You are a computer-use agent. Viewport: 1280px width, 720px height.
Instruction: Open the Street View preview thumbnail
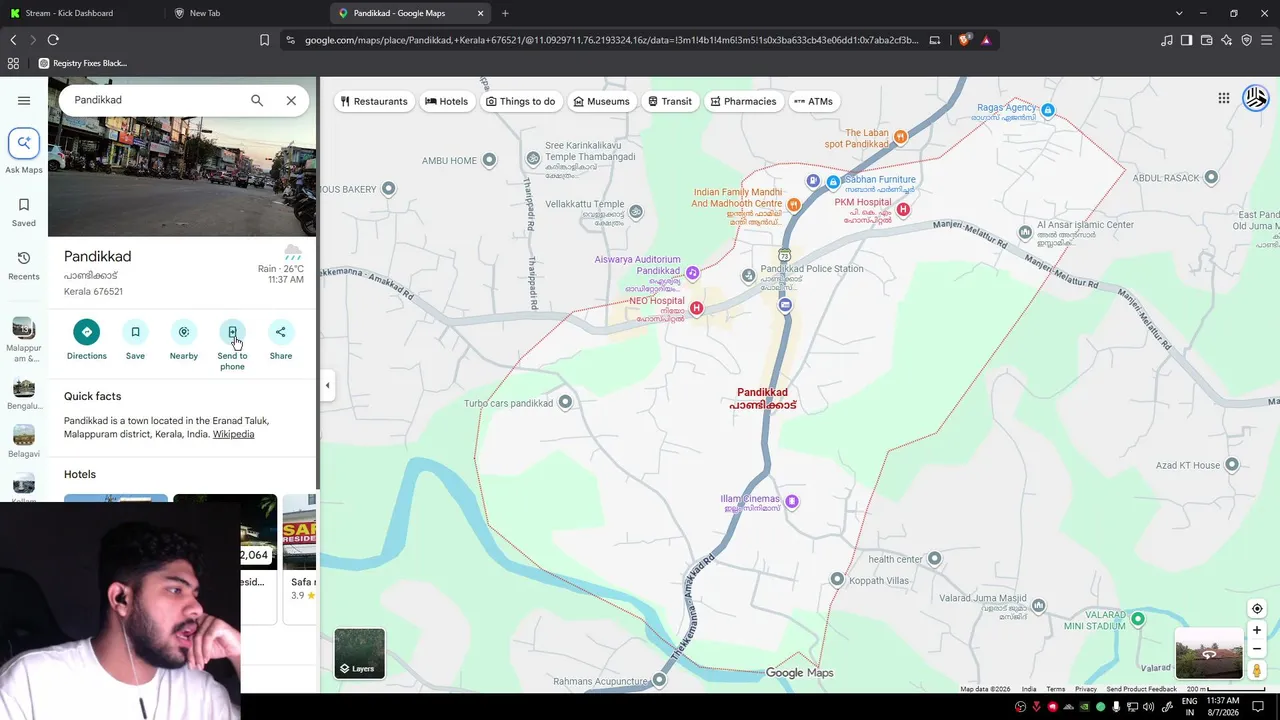(1209, 654)
